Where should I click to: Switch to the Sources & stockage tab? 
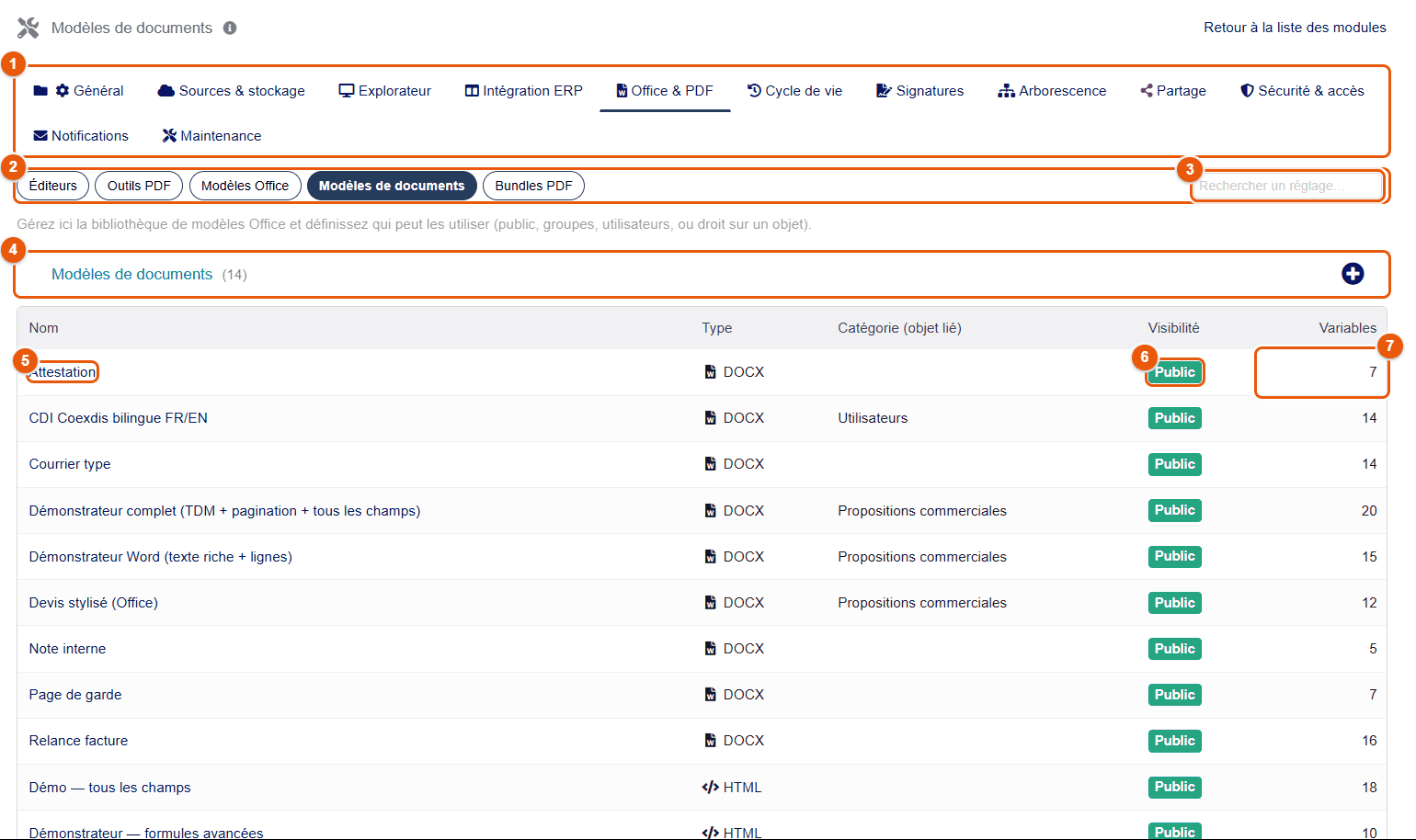pos(231,91)
